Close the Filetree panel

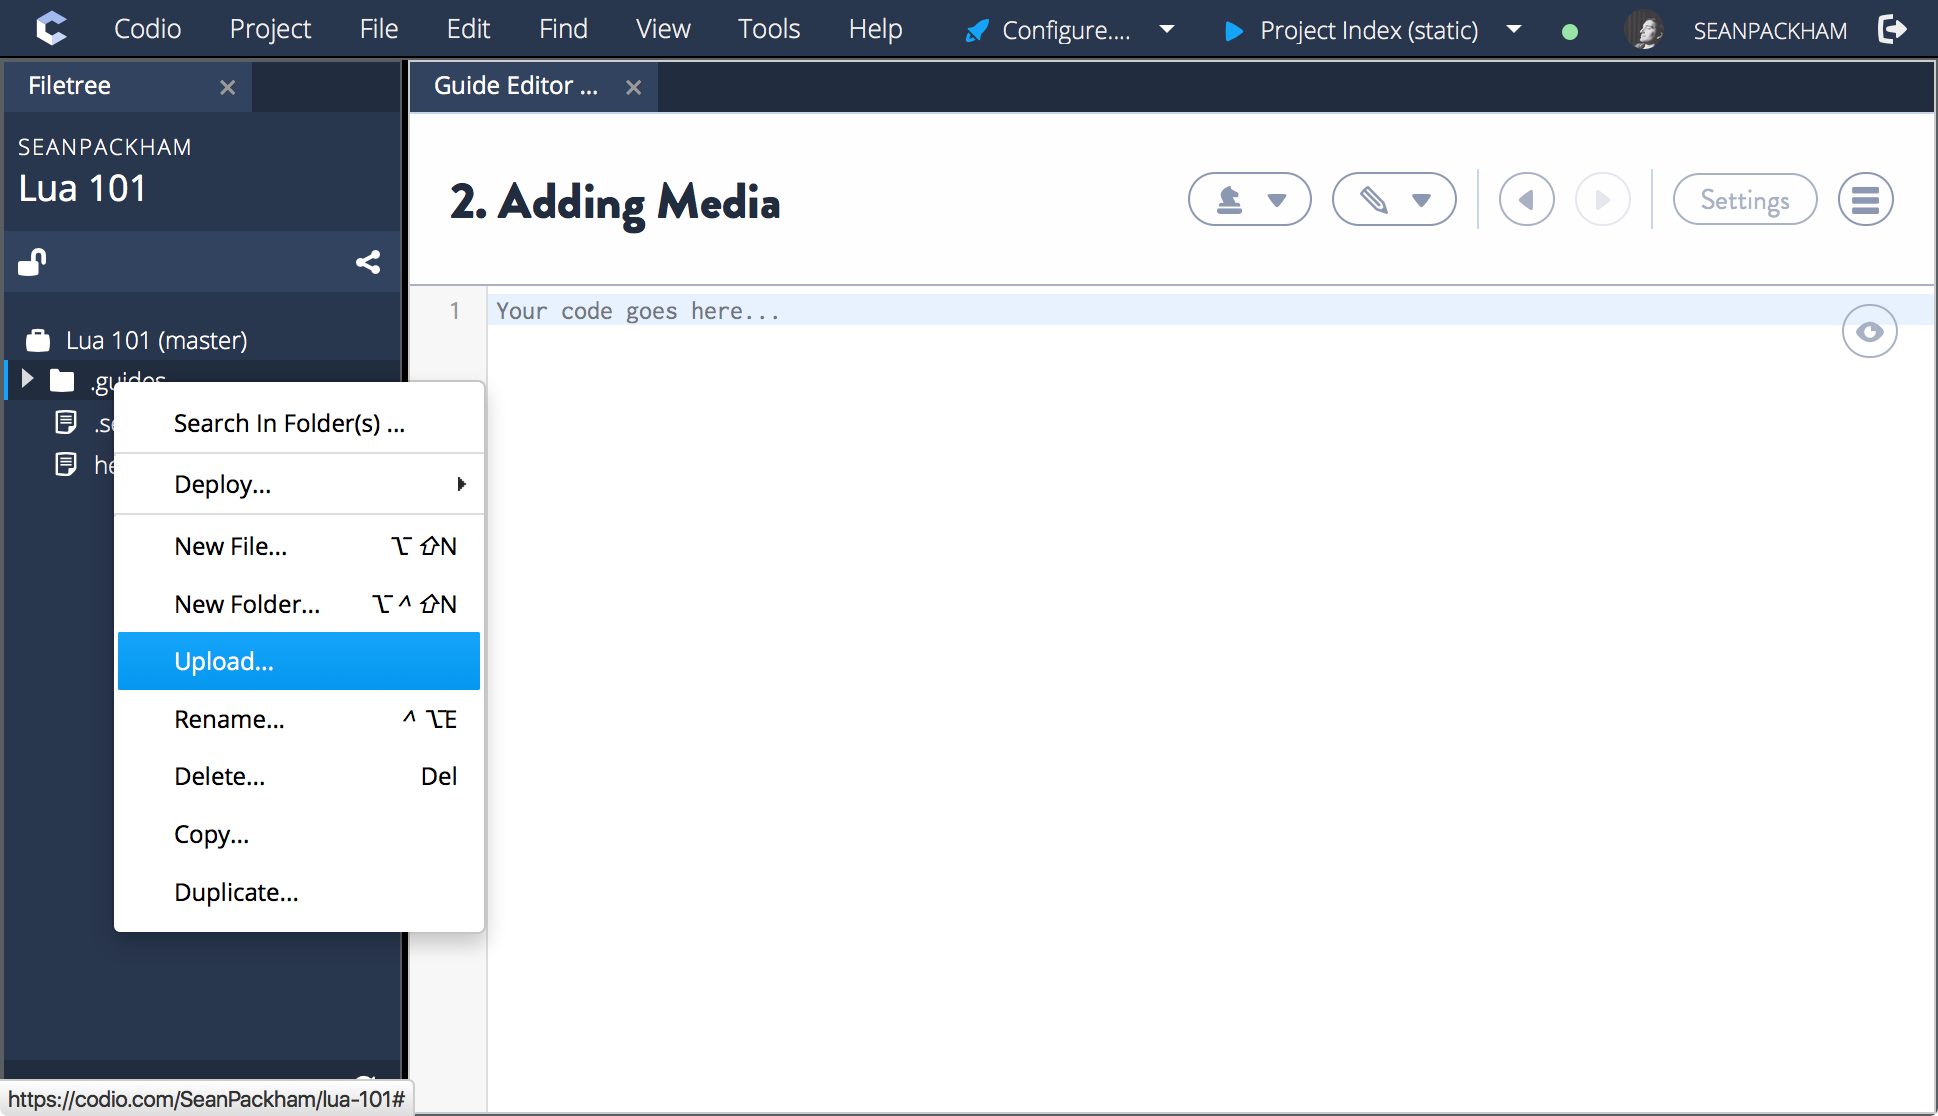(x=227, y=87)
